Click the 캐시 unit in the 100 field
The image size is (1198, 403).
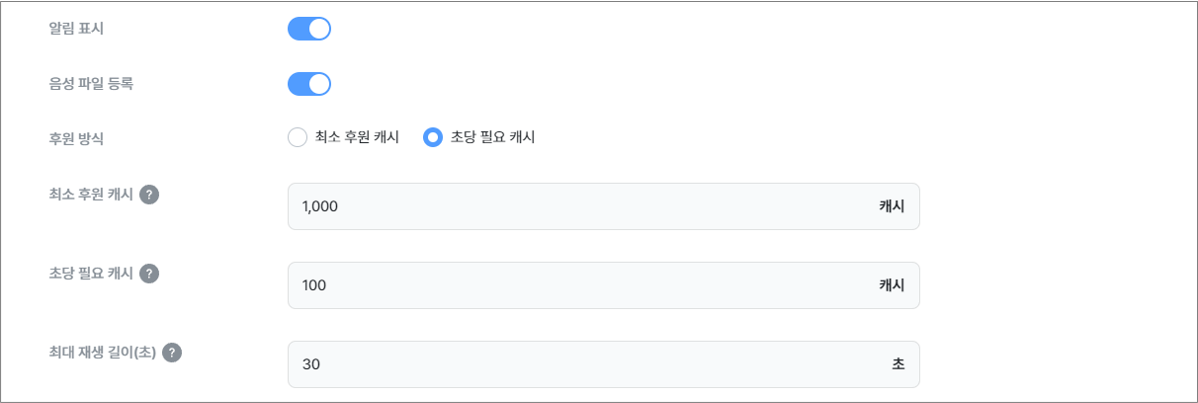point(892,285)
